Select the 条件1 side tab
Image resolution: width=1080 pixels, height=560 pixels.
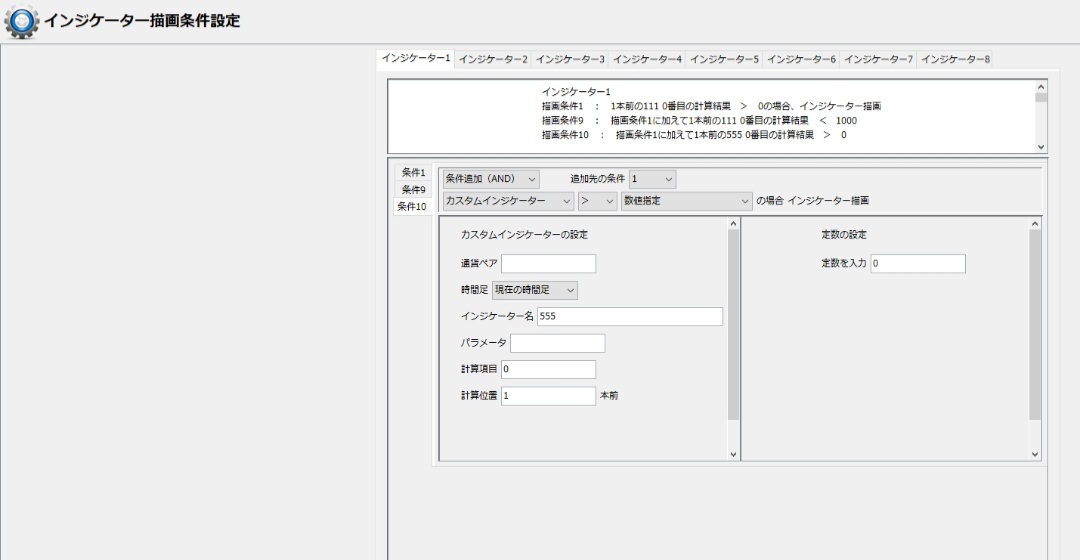pyautogui.click(x=414, y=173)
